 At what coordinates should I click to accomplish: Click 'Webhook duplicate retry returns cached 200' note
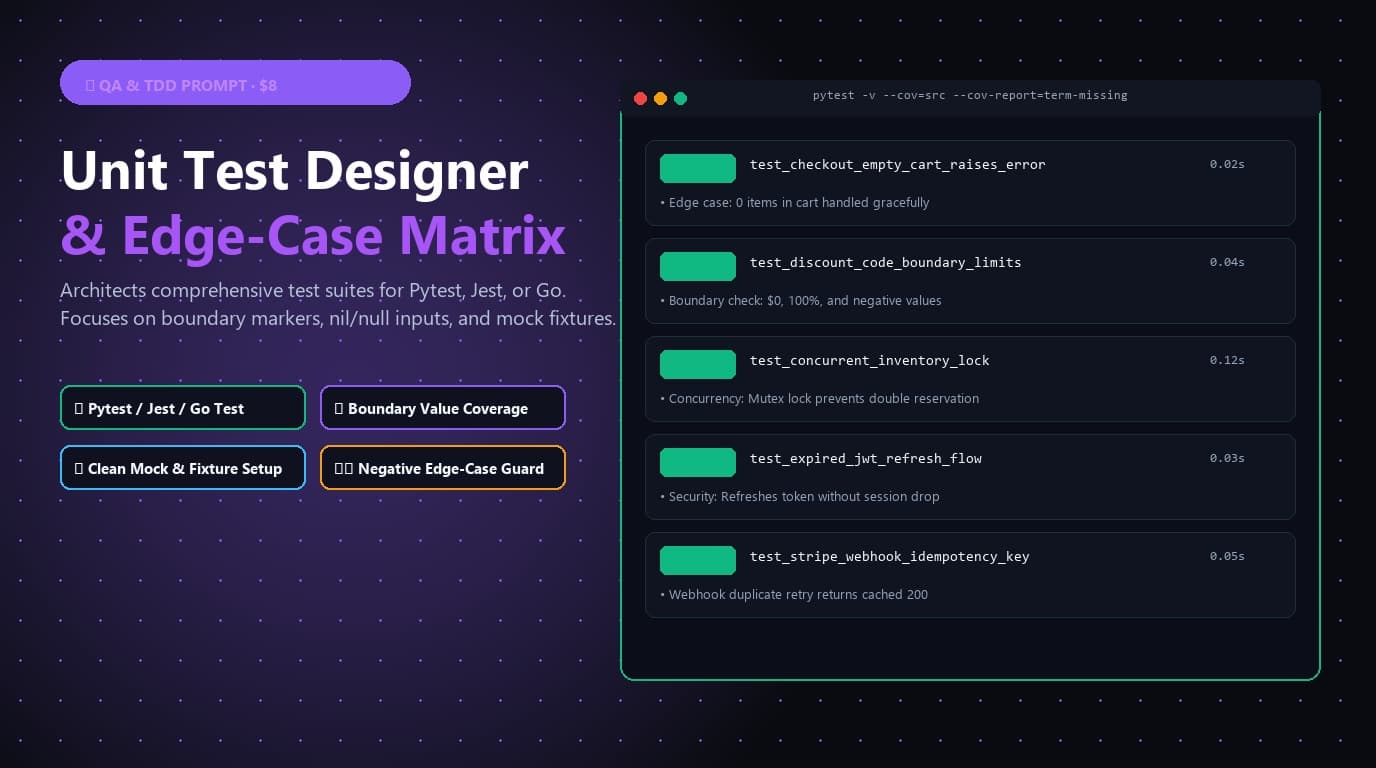[x=794, y=595]
